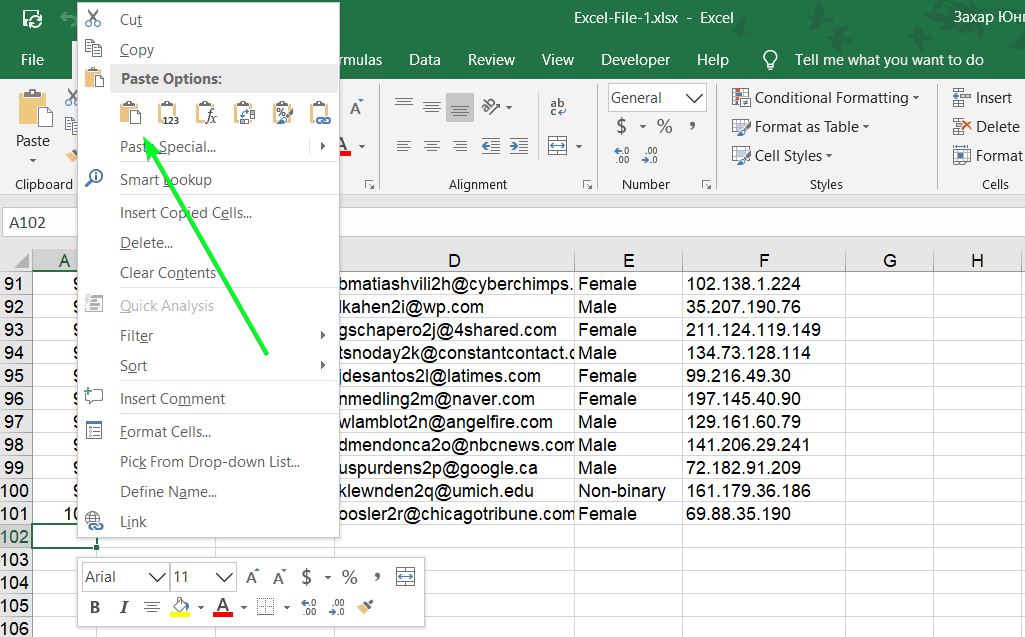Open Arial font name dropdown in mini toolbar
1025x637 pixels.
pos(157,577)
